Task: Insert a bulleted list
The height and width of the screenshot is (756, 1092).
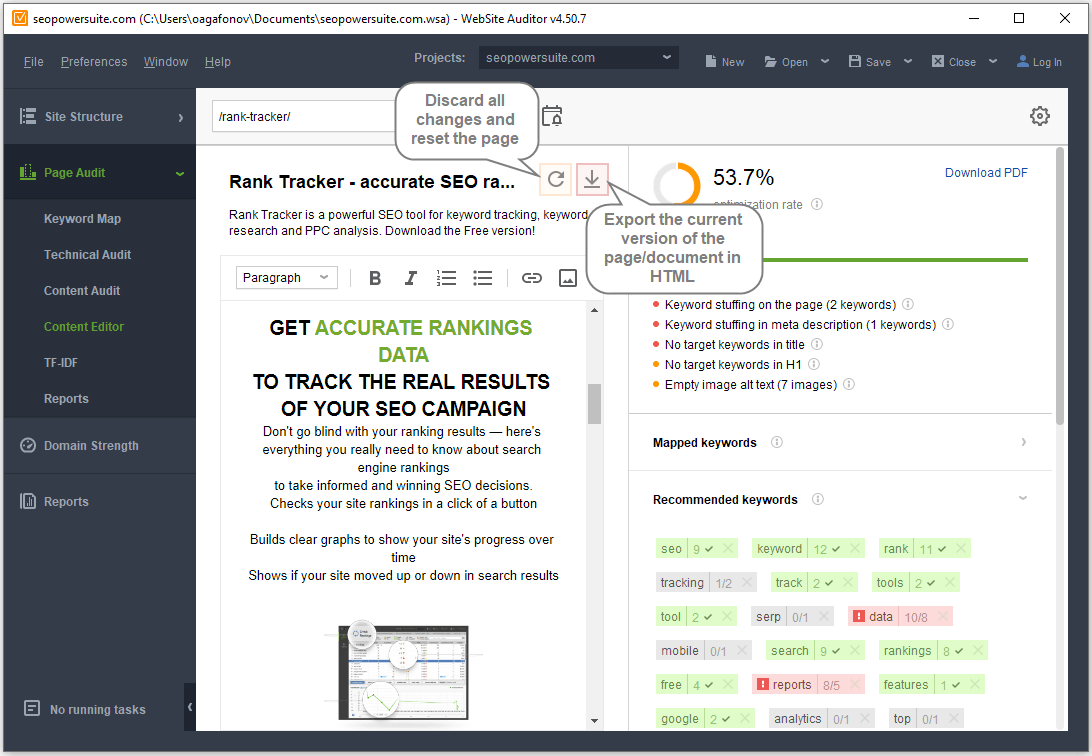Action: point(483,278)
